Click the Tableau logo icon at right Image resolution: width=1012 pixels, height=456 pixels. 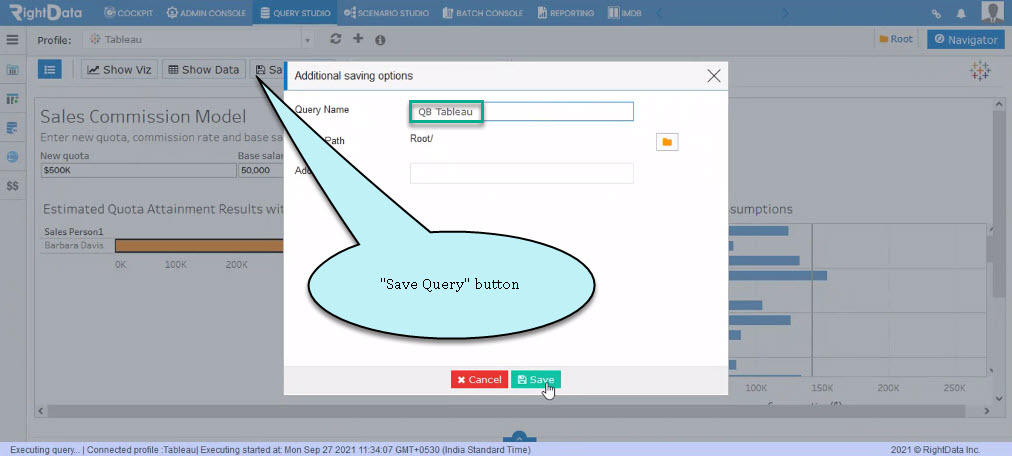pyautogui.click(x=980, y=72)
